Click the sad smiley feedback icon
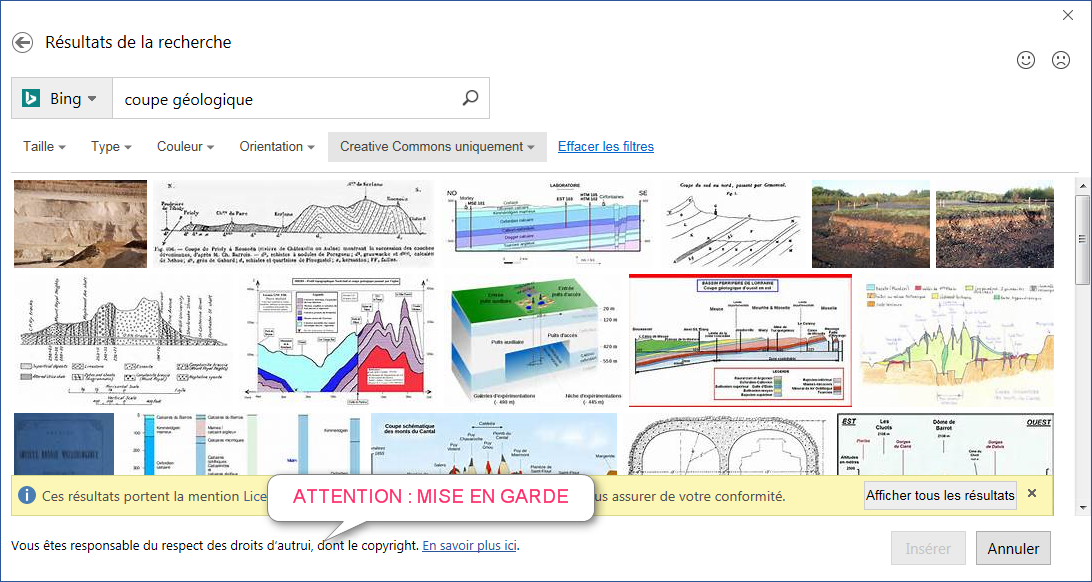The image size is (1092, 582). tap(1061, 61)
